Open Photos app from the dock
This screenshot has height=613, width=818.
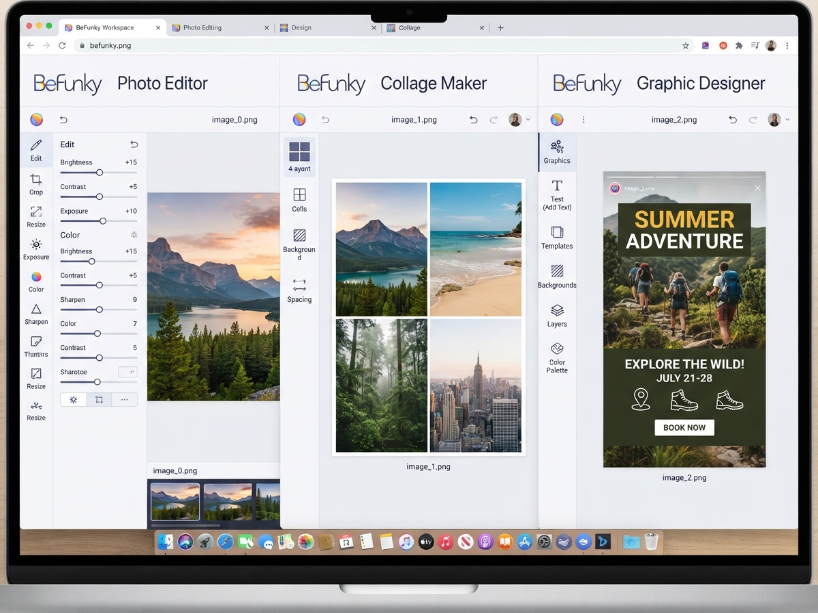306,542
